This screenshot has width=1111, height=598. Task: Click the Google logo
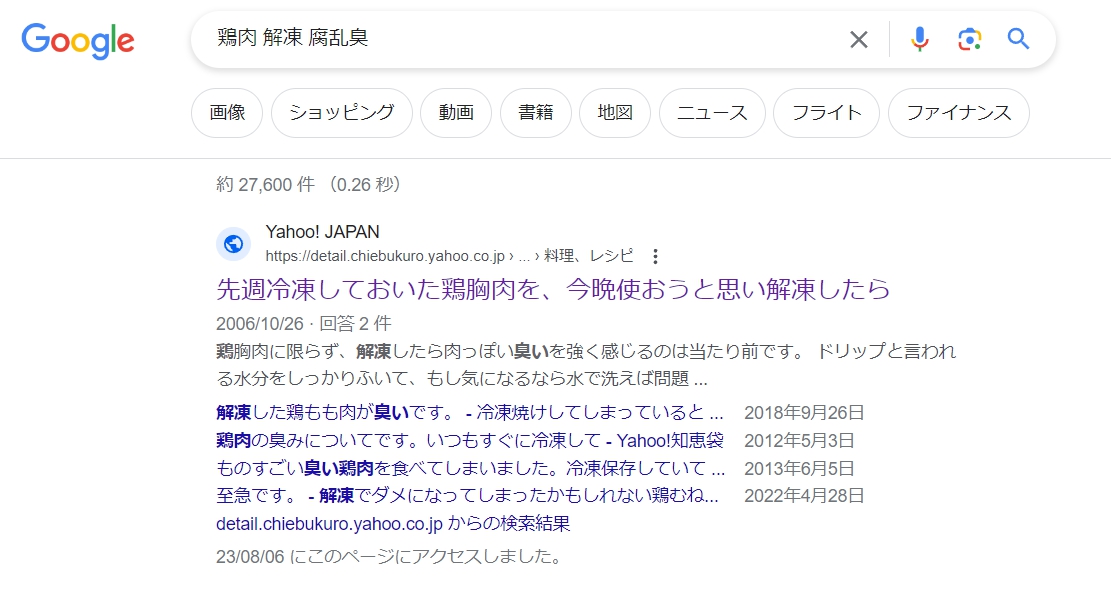[78, 40]
